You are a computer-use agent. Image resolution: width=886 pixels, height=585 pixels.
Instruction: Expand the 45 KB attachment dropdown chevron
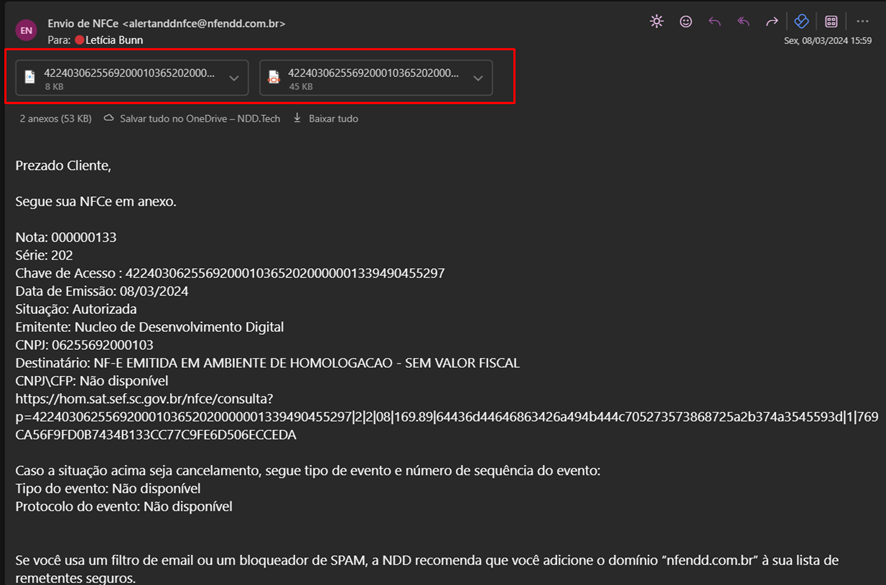[478, 78]
